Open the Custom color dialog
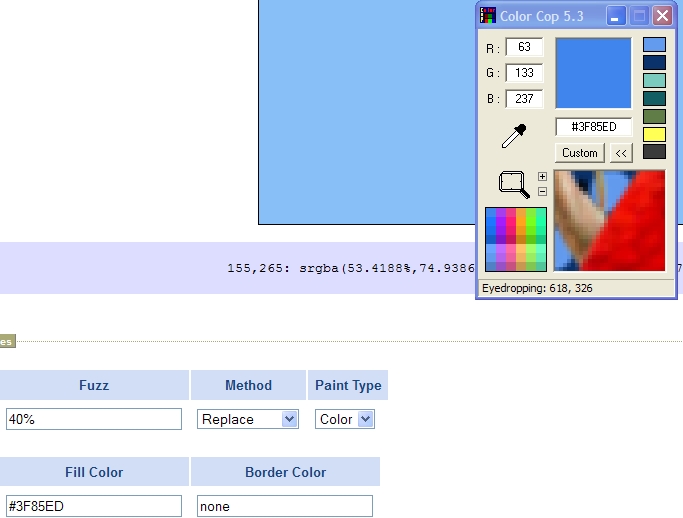 [x=579, y=153]
